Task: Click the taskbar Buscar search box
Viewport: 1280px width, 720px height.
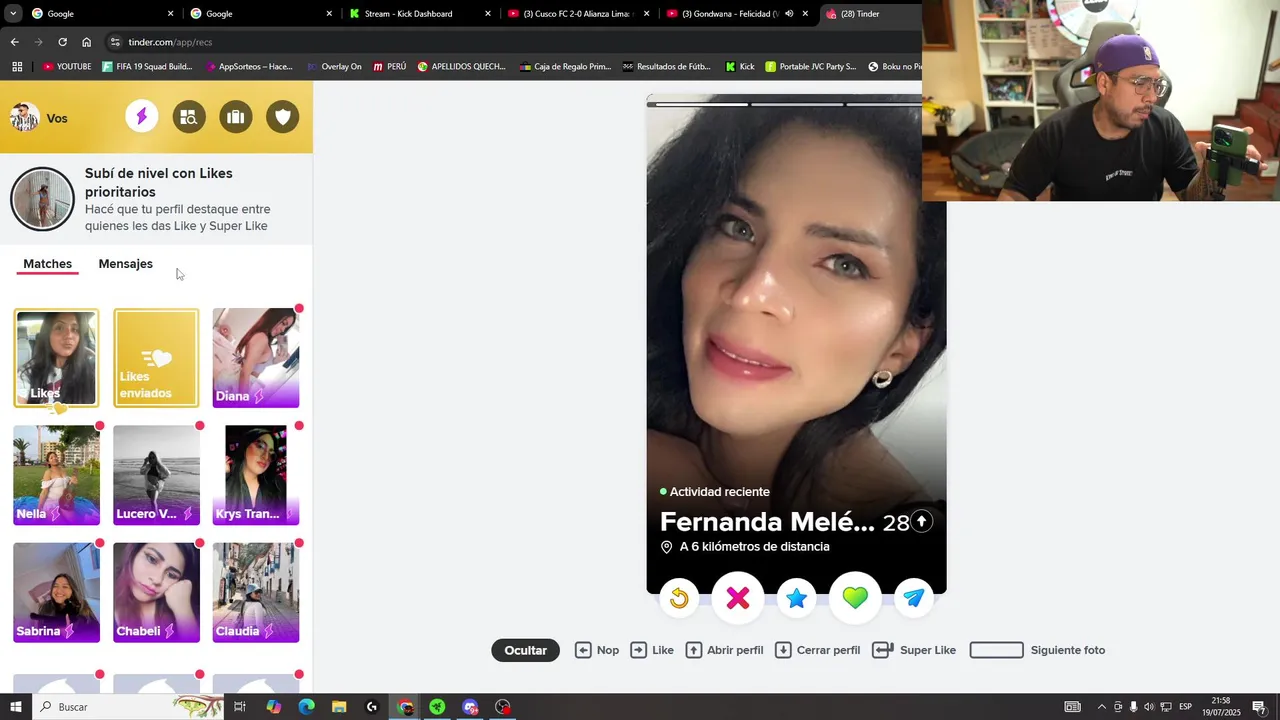Action: (130, 707)
